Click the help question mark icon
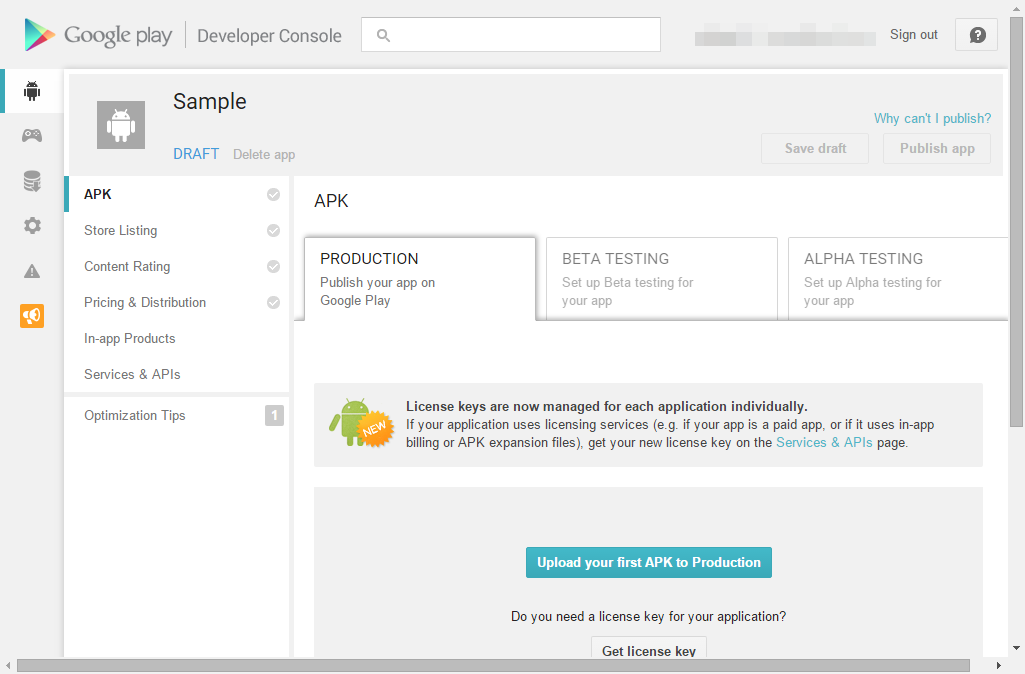Viewport: 1025px width, 674px height. [977, 35]
